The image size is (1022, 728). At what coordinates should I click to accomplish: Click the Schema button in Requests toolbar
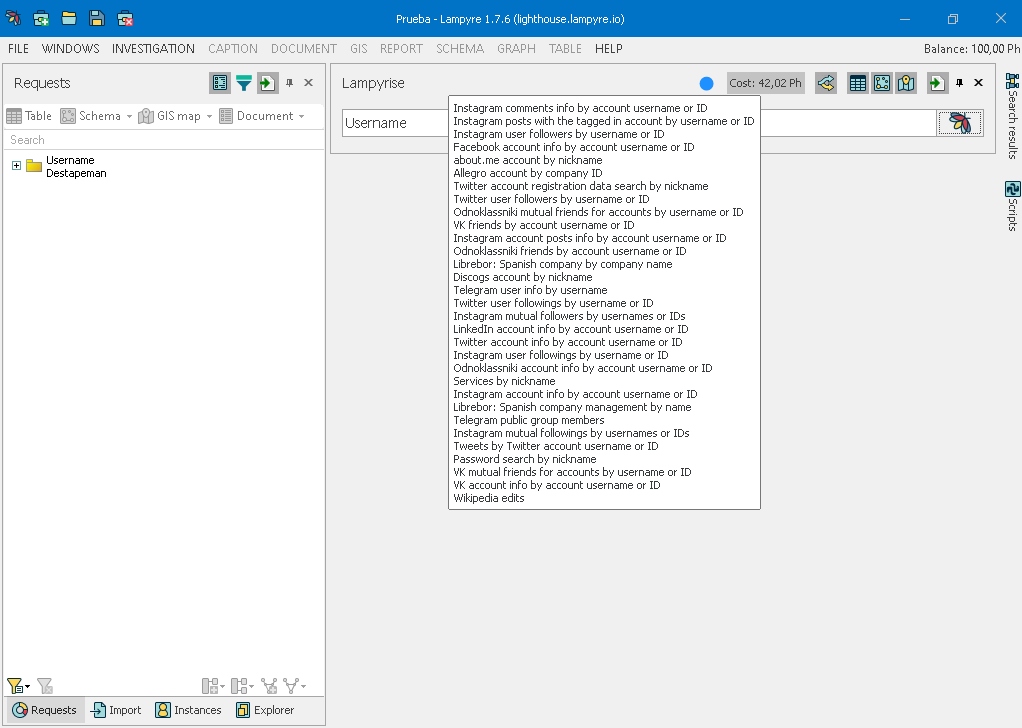pos(91,116)
